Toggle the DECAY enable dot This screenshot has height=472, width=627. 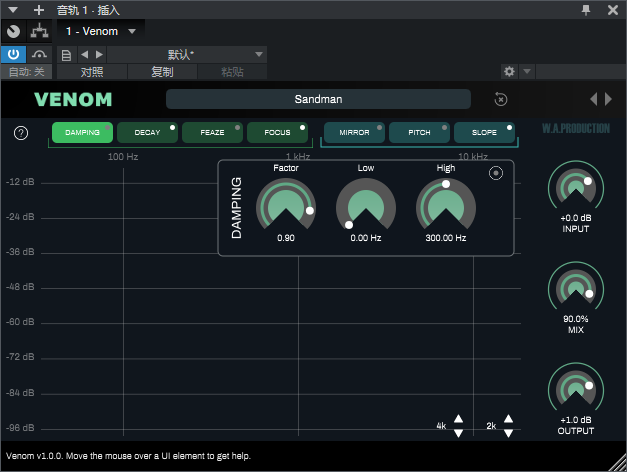tap(172, 128)
